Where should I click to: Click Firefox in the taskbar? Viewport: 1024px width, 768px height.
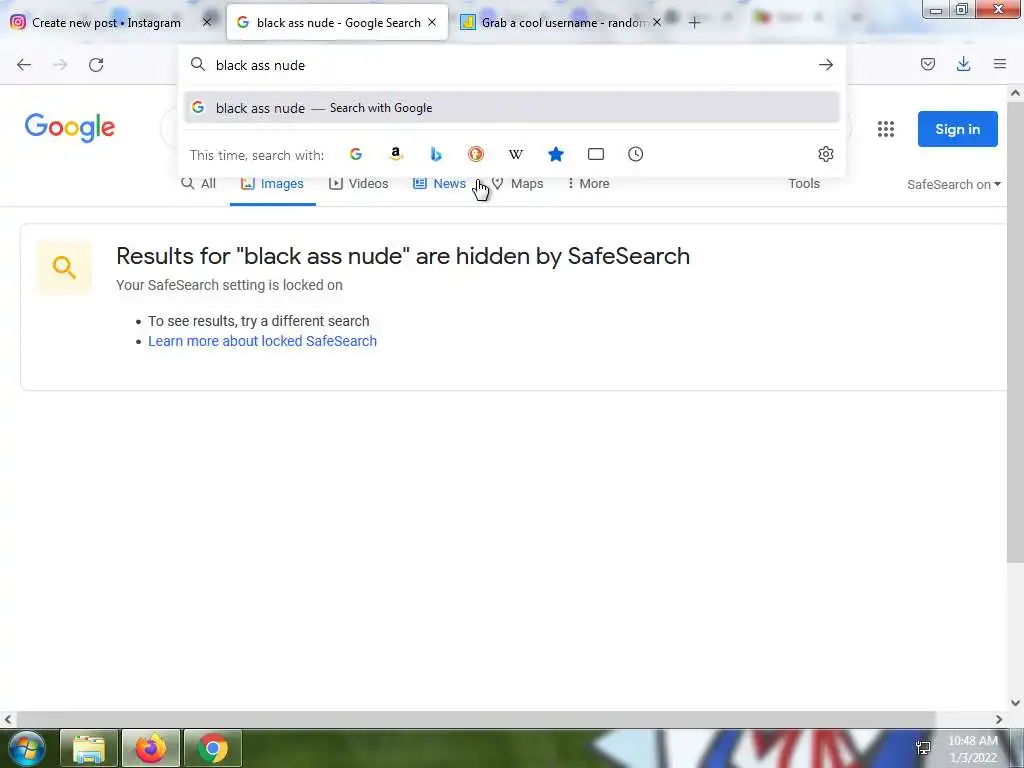tap(151, 748)
